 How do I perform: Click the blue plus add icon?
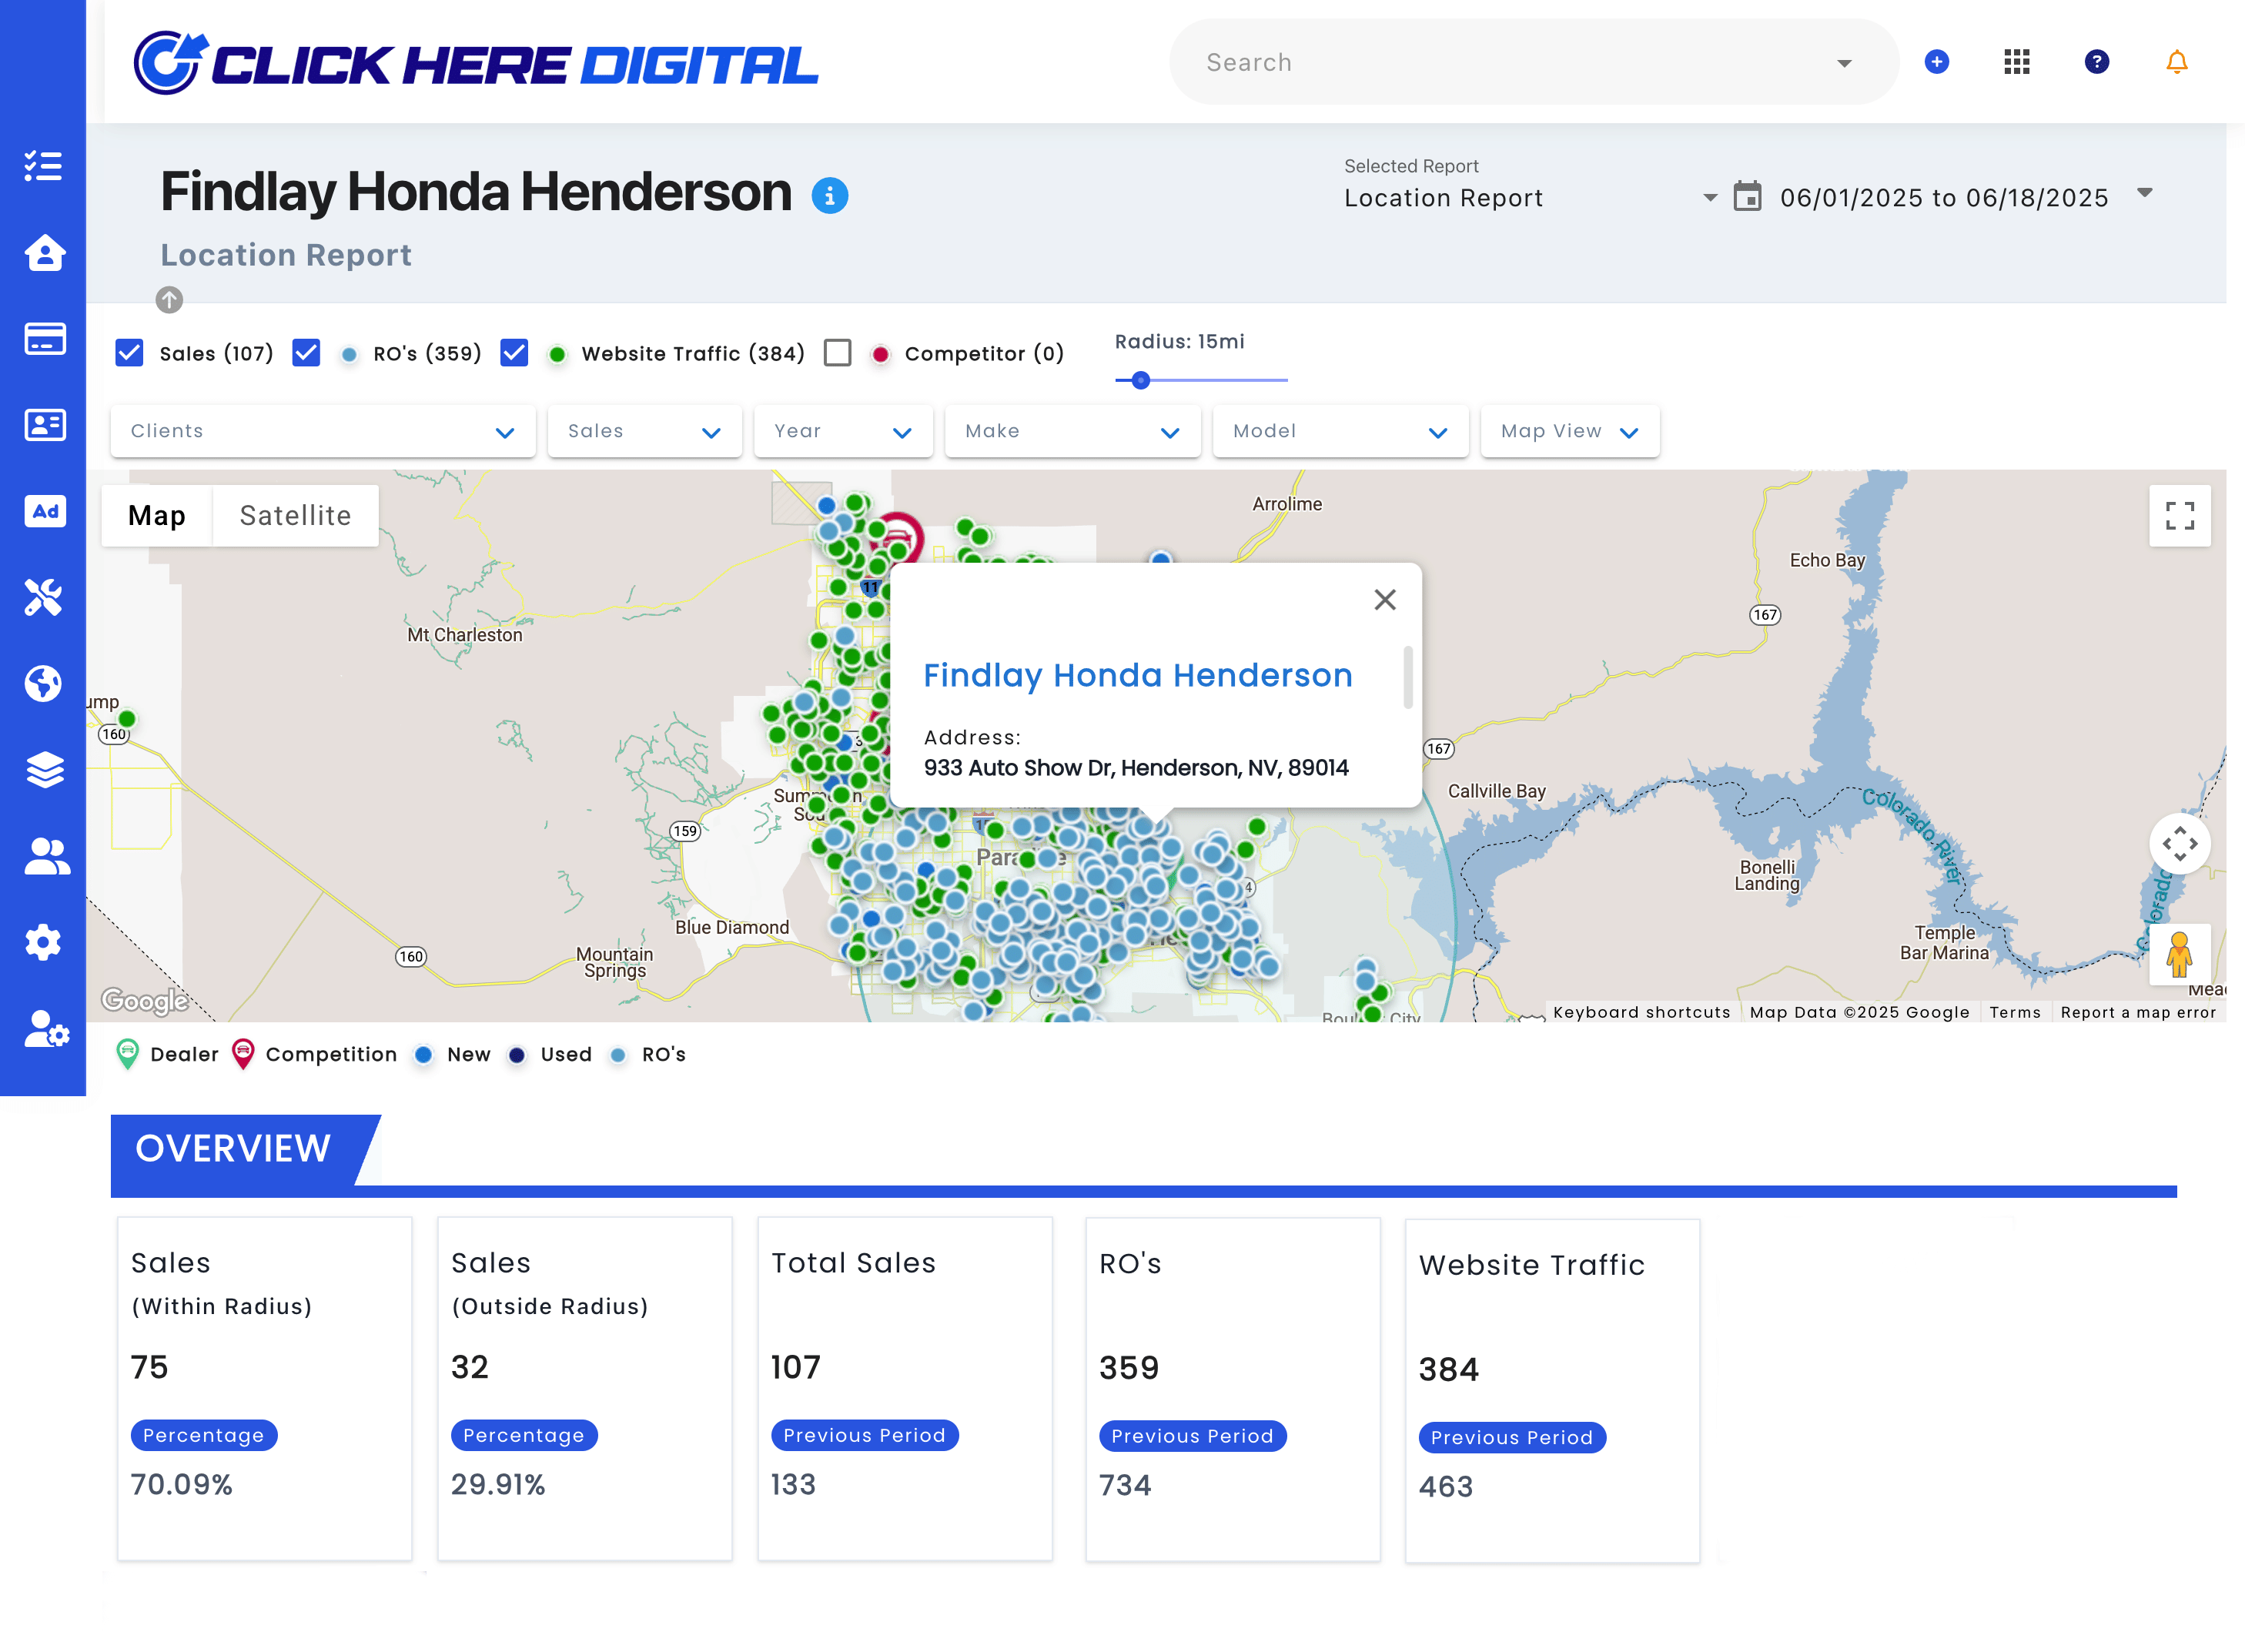[1936, 62]
